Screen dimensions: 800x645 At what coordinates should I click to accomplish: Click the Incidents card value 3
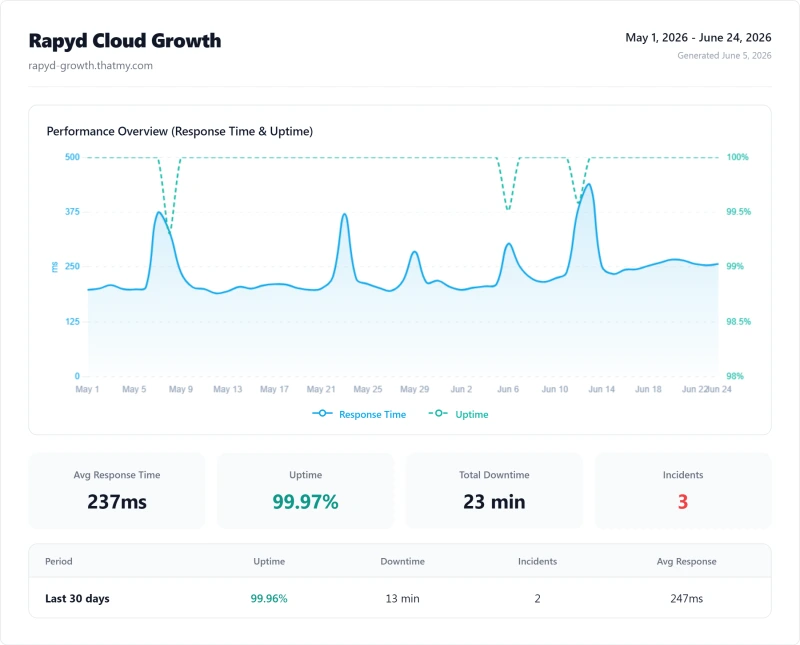683,502
